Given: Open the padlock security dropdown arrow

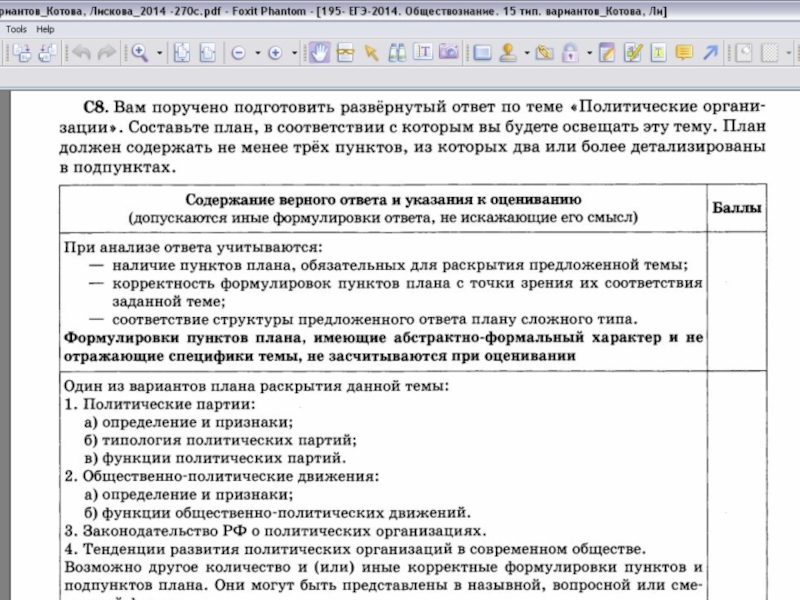Looking at the screenshot, I should pyautogui.click(x=589, y=53).
